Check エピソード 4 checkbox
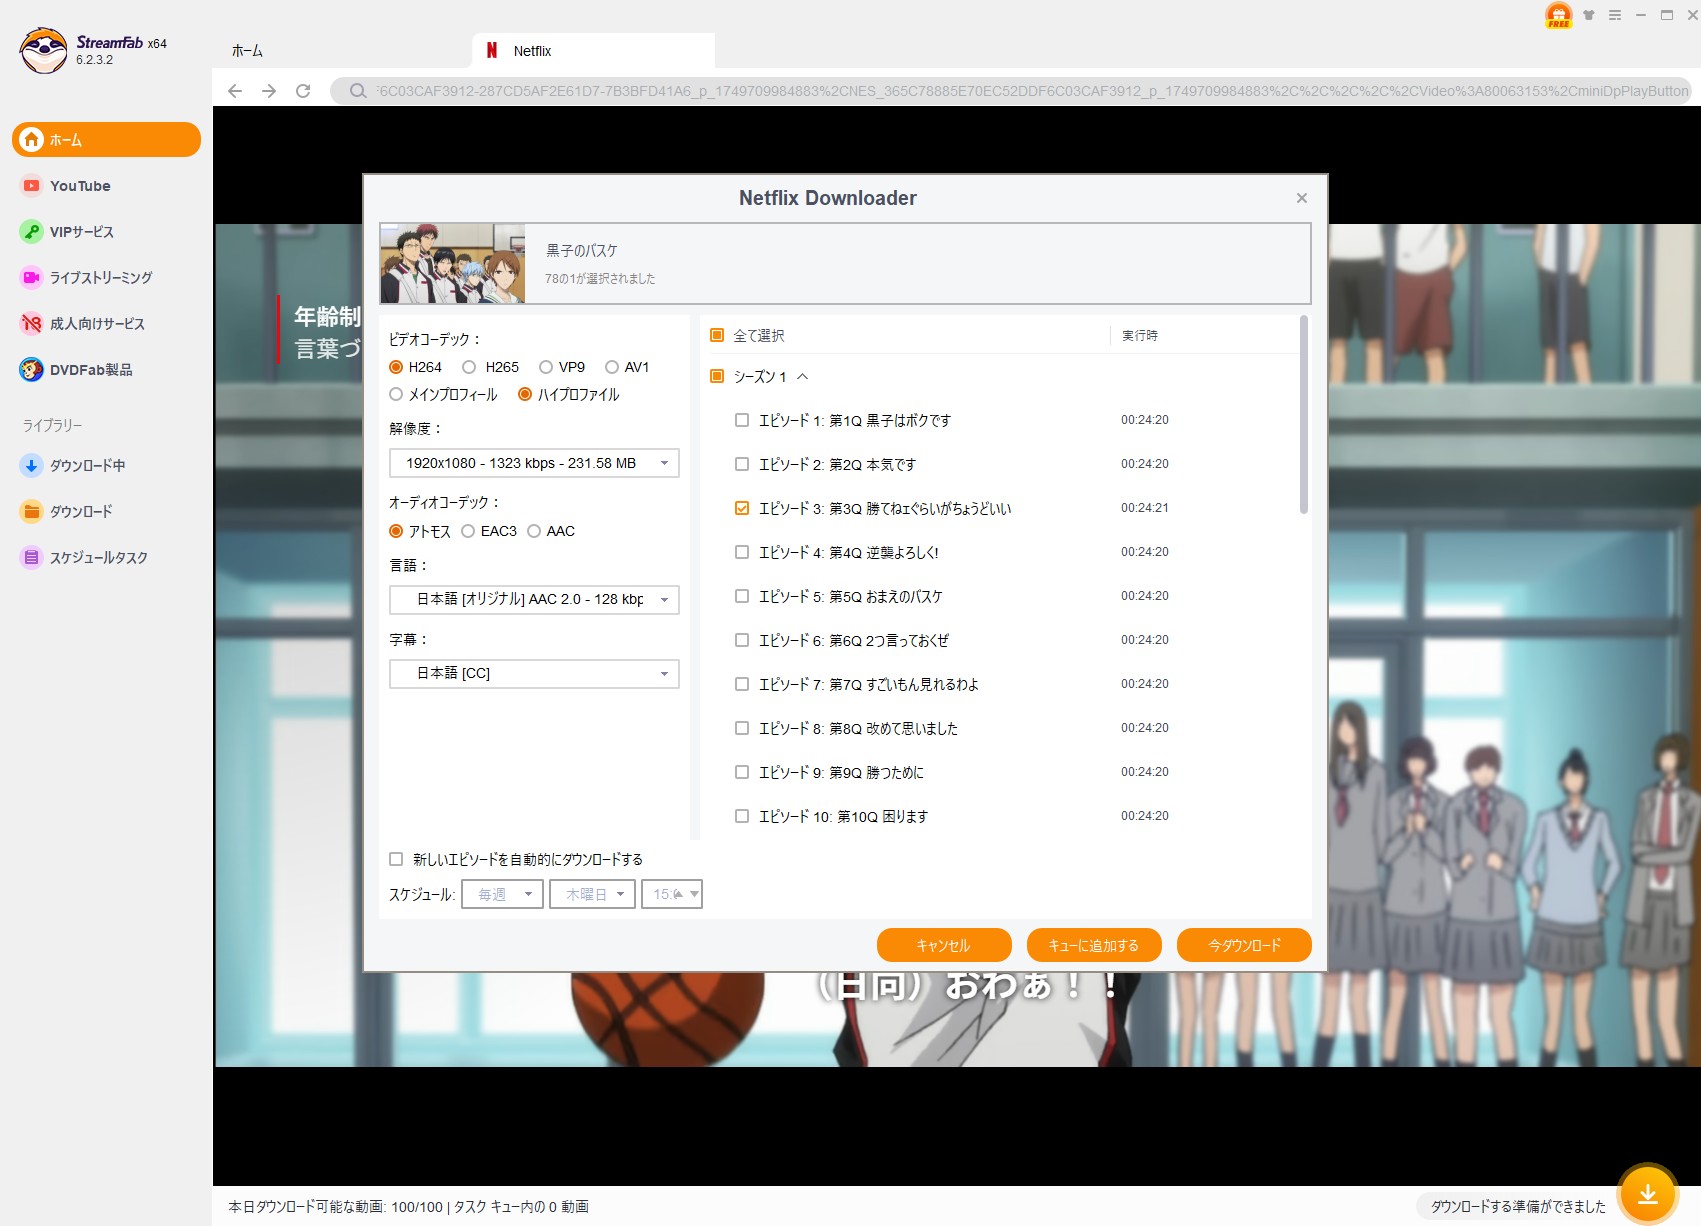This screenshot has width=1701, height=1226. pyautogui.click(x=742, y=552)
